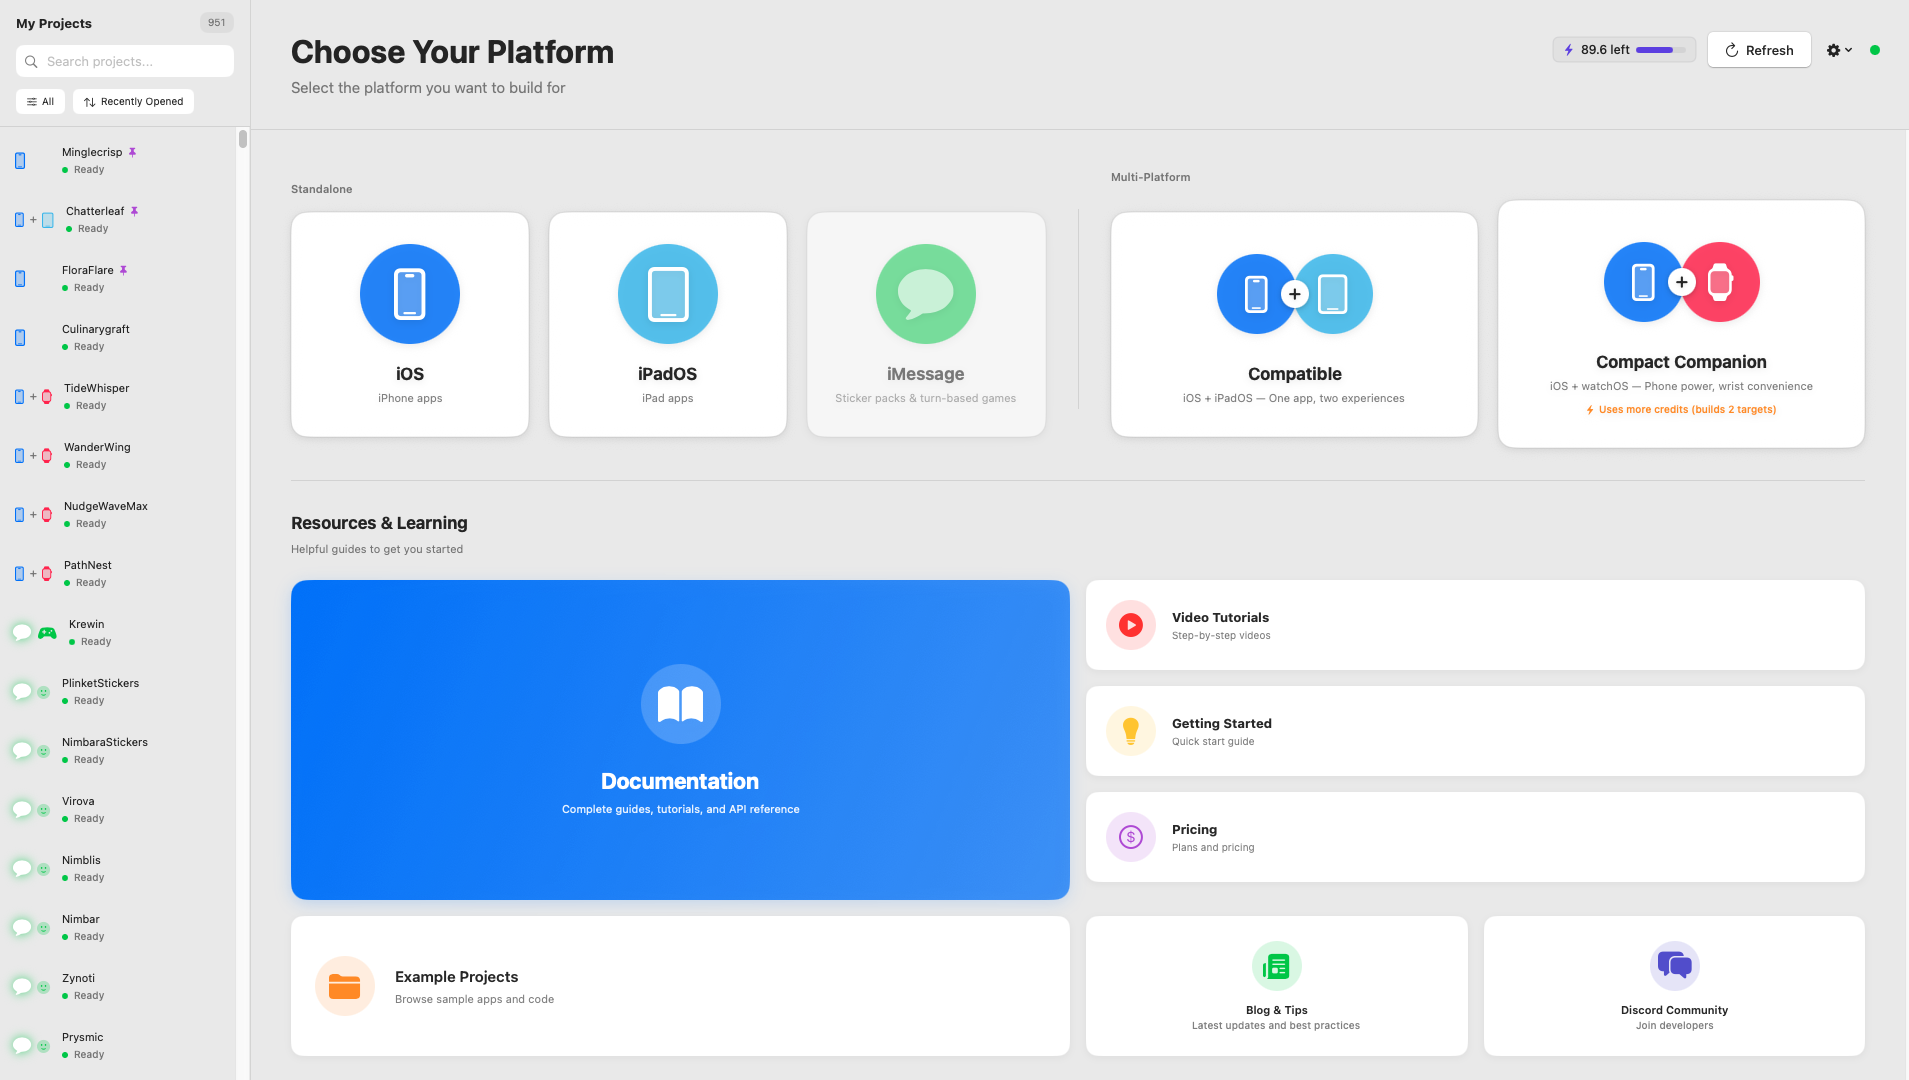Select the Compatible multi-platform option
This screenshot has height=1080, width=1909.
(x=1293, y=324)
